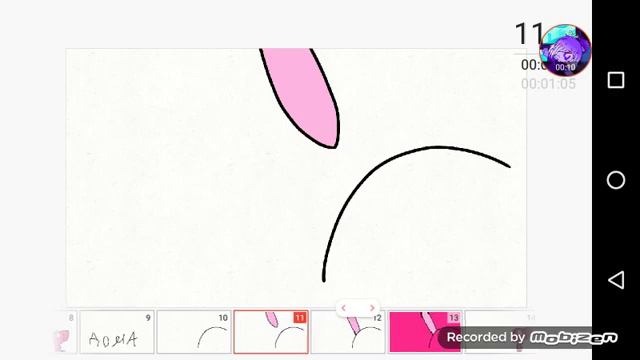Select the partially visible frame 8 thumbnail
Image resolution: width=640 pixels, height=360 pixels.
[x=64, y=332]
